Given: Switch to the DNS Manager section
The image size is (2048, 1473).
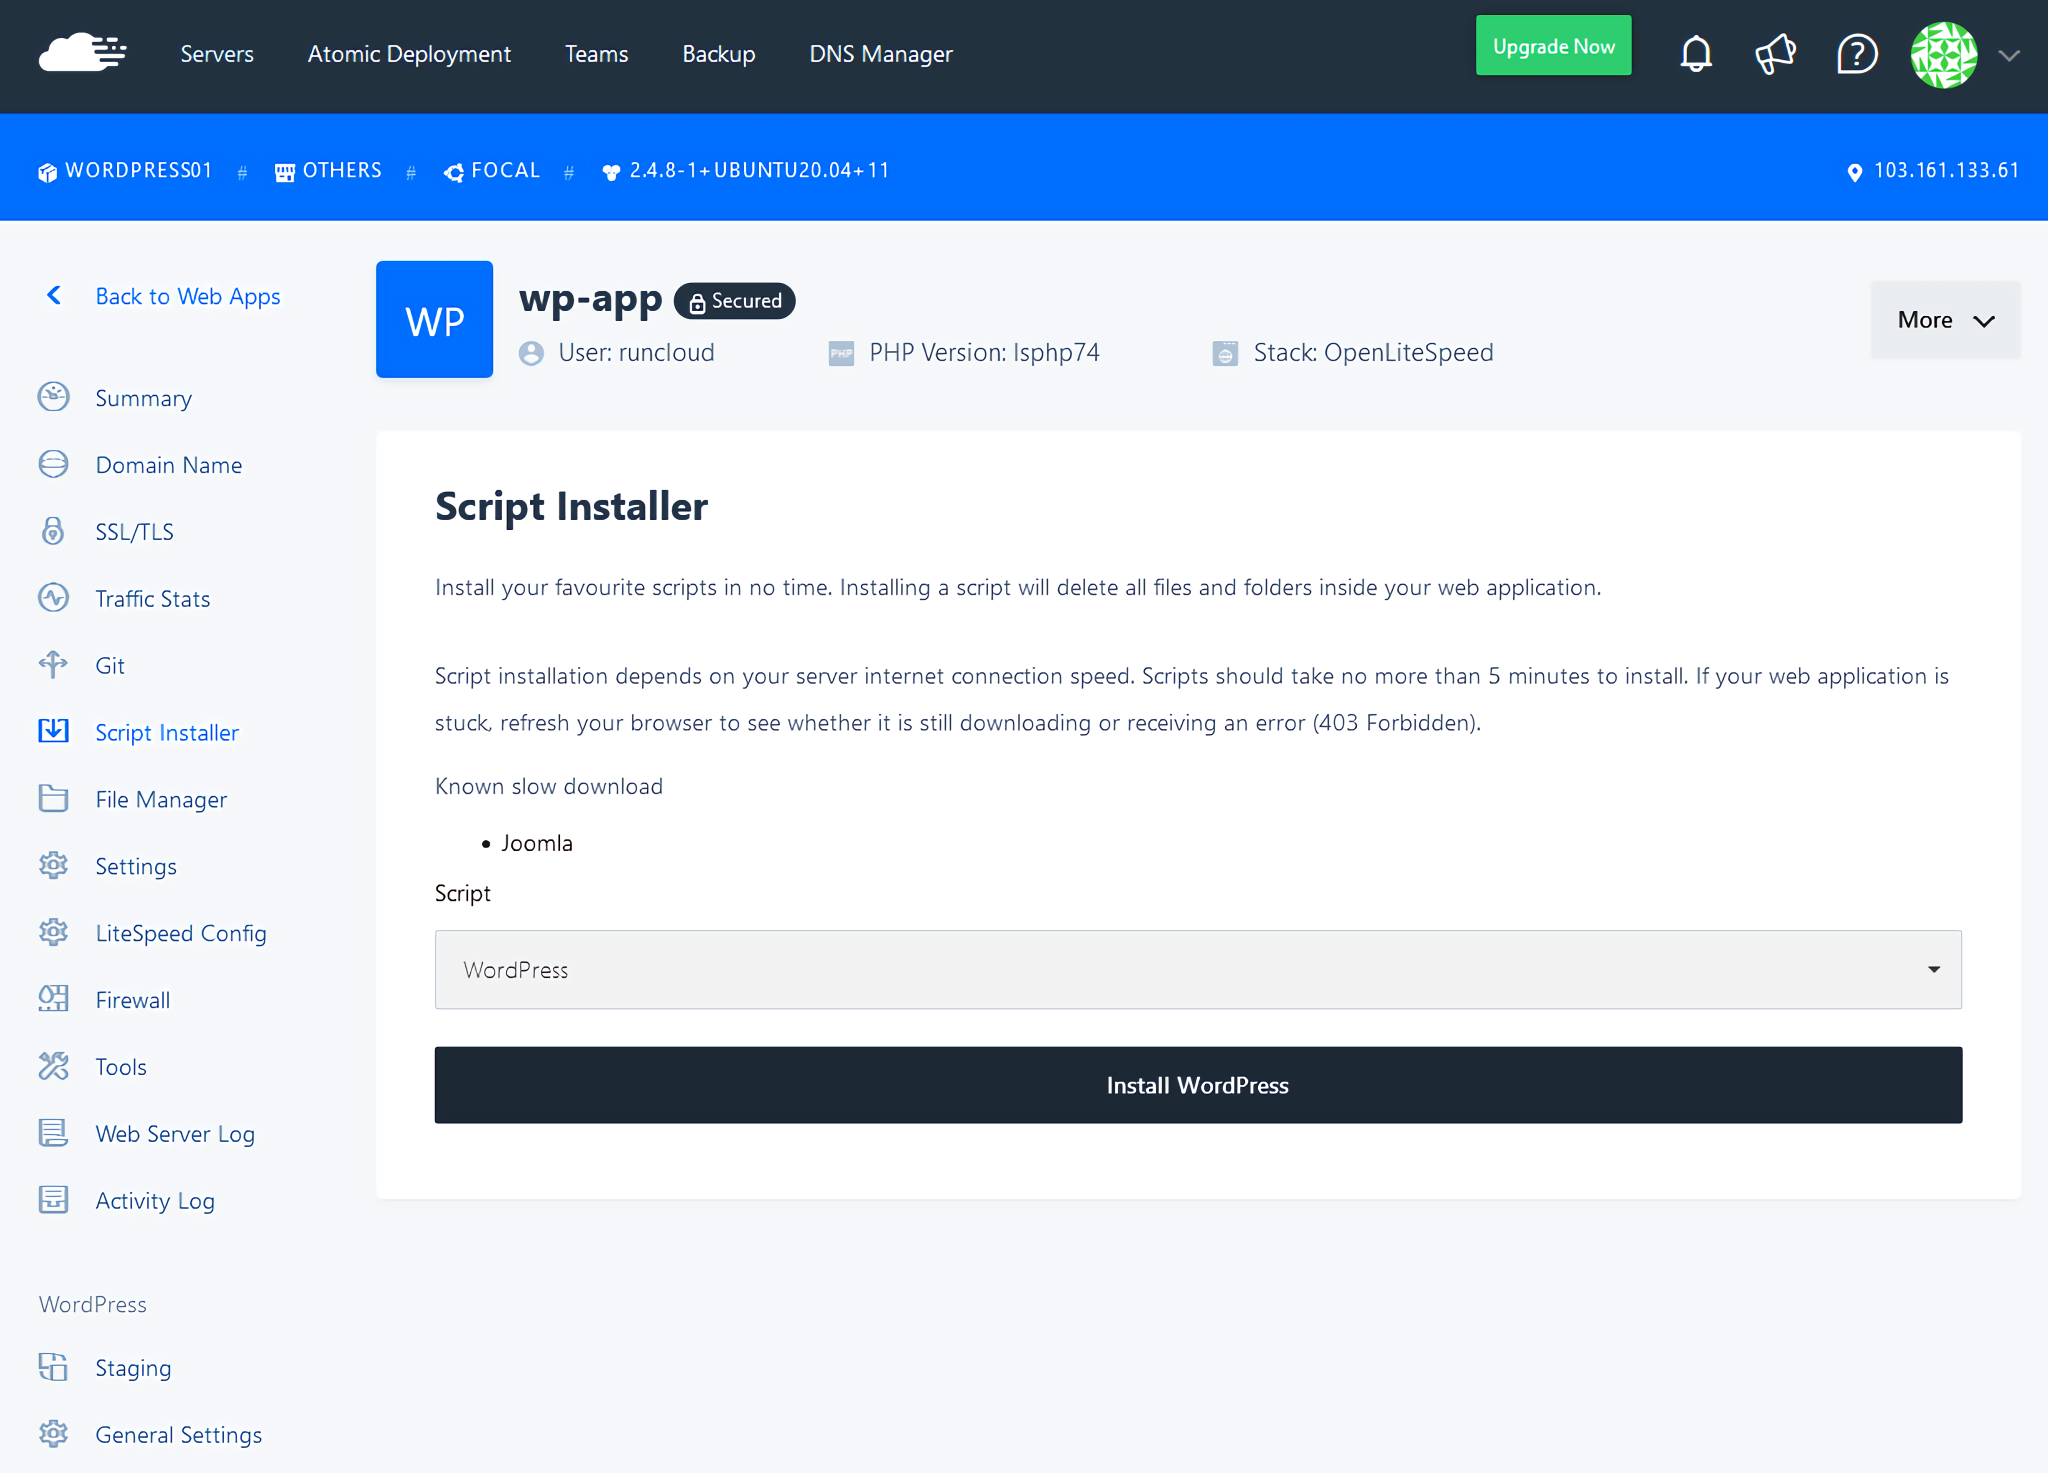Looking at the screenshot, I should point(881,54).
